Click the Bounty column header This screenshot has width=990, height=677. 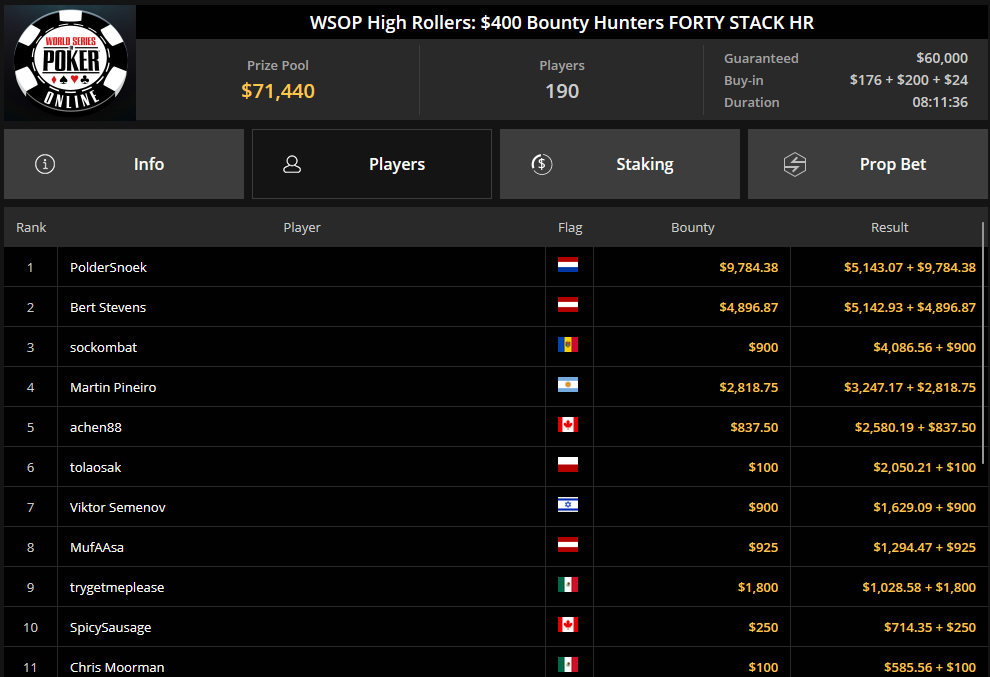[x=693, y=227]
